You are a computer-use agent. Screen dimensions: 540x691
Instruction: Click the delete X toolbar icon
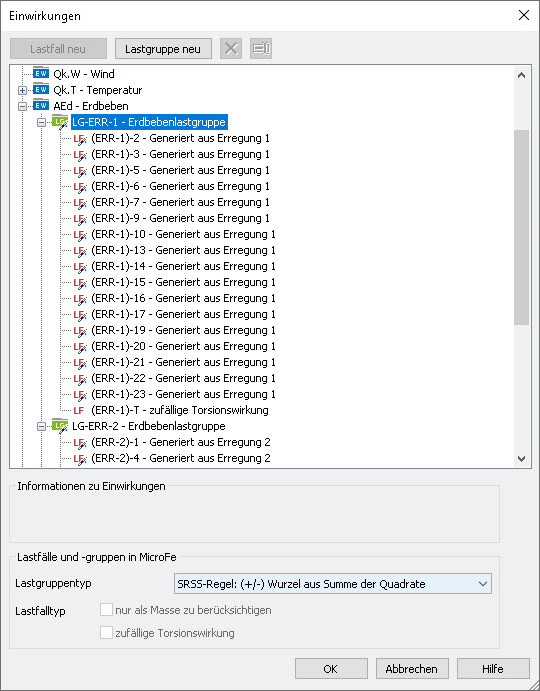coord(231,48)
